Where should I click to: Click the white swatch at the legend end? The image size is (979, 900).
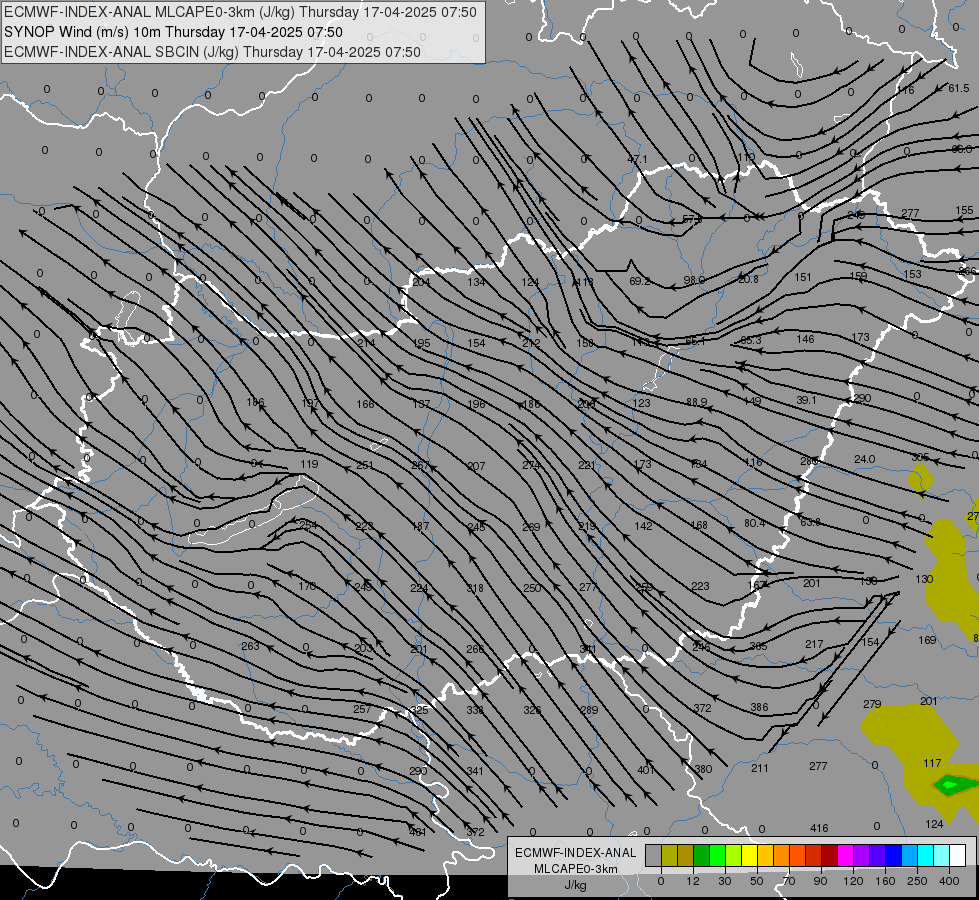[x=958, y=855]
